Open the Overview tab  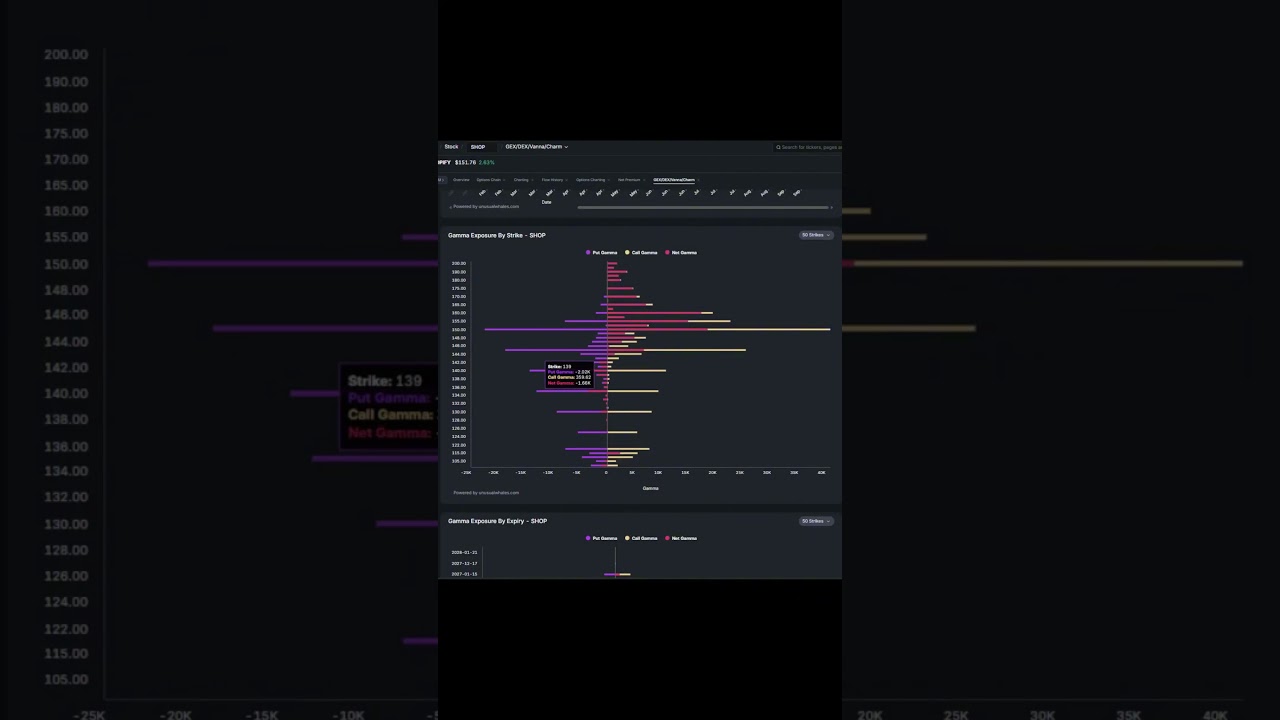tap(461, 180)
